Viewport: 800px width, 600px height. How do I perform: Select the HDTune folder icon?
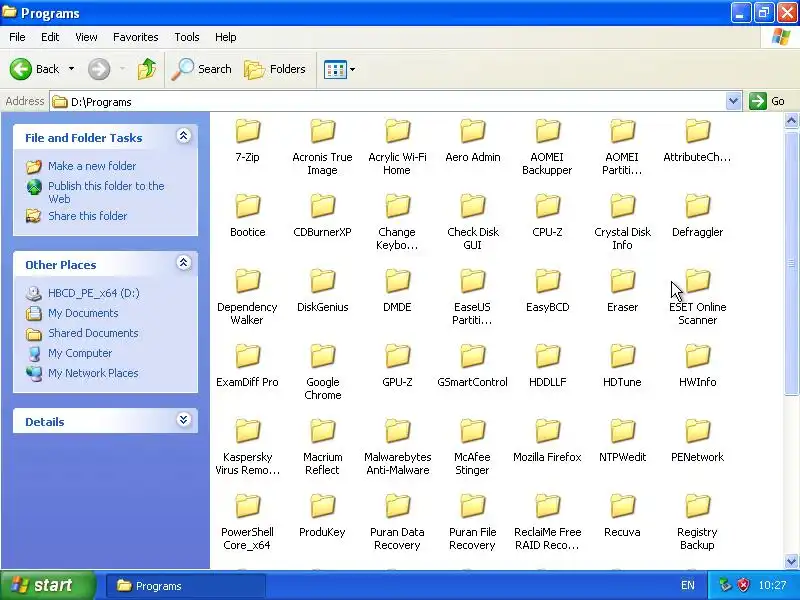click(x=622, y=356)
